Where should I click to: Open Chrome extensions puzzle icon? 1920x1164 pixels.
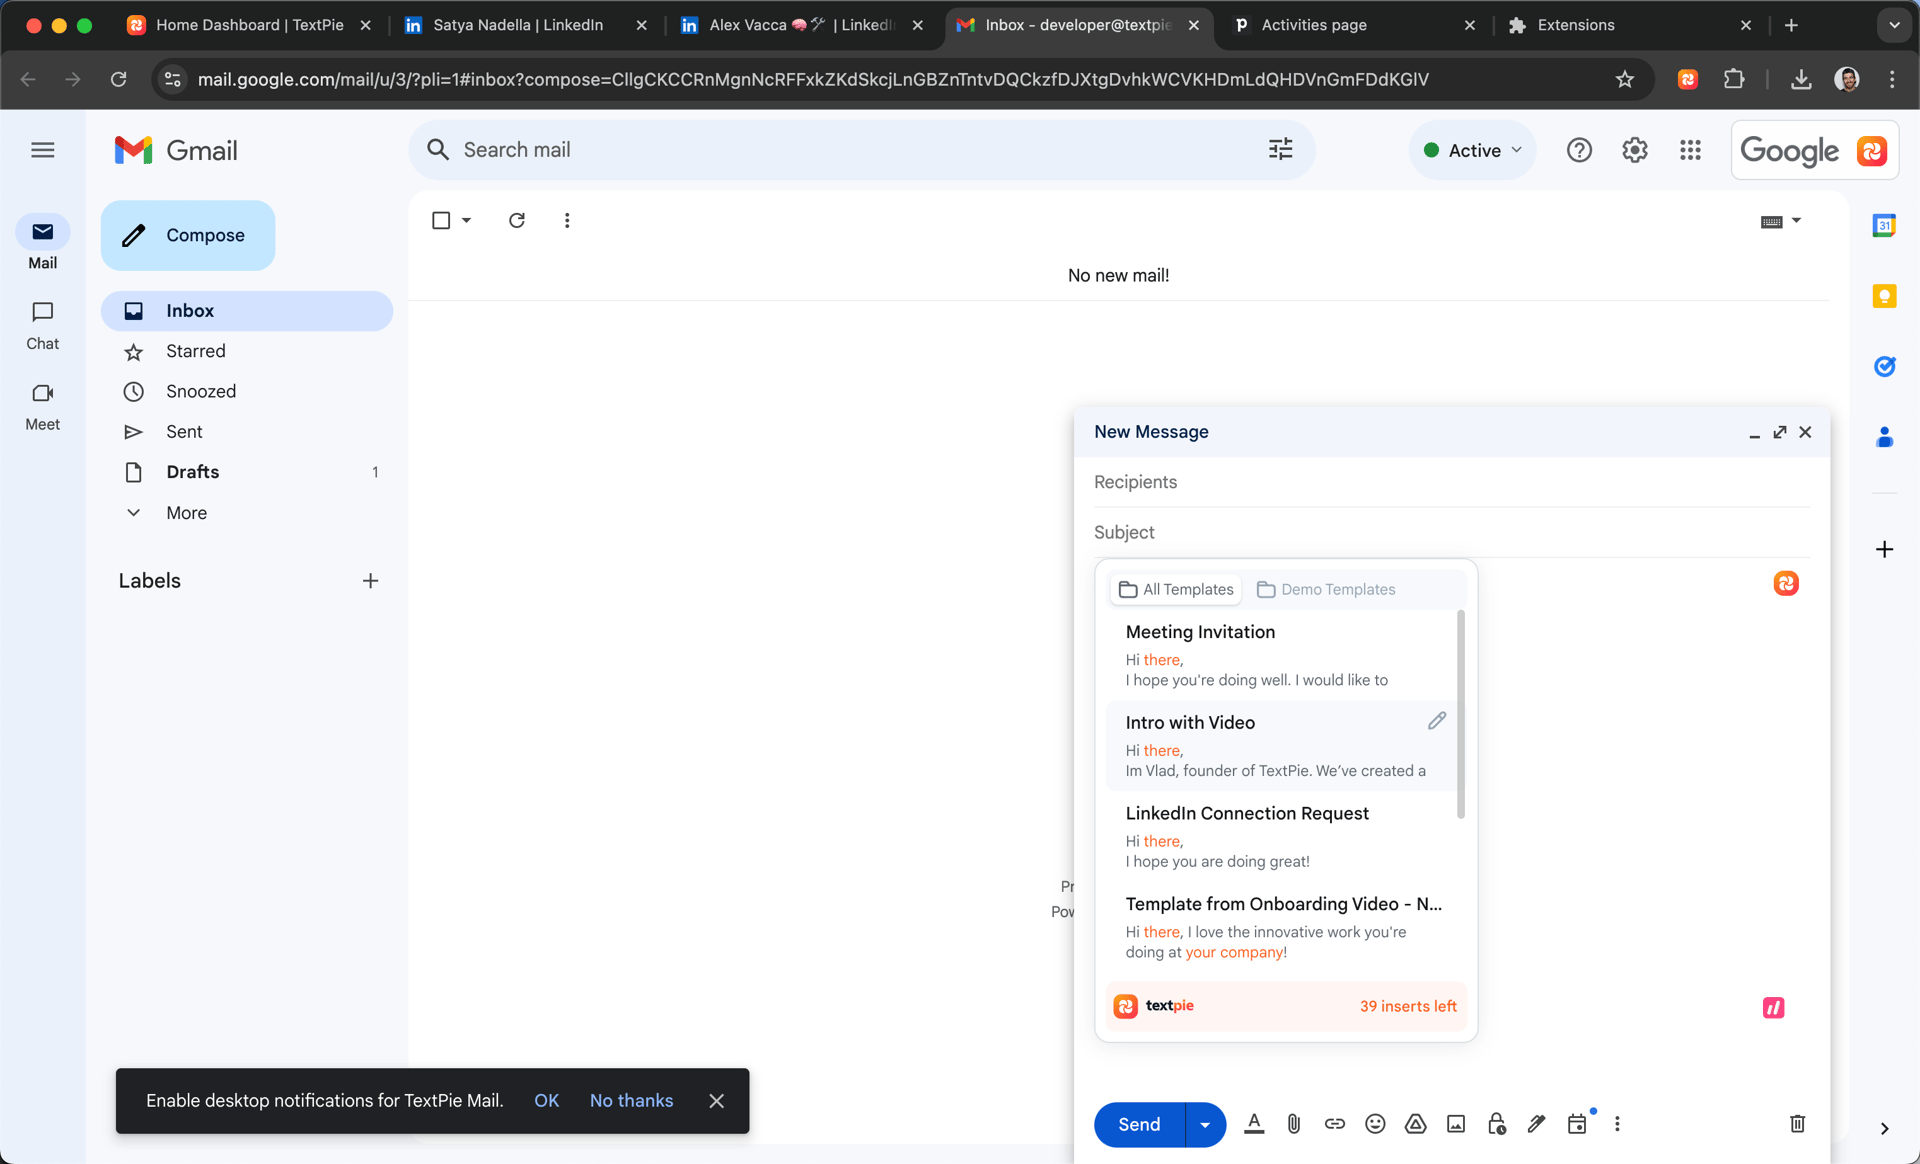pyautogui.click(x=1734, y=79)
